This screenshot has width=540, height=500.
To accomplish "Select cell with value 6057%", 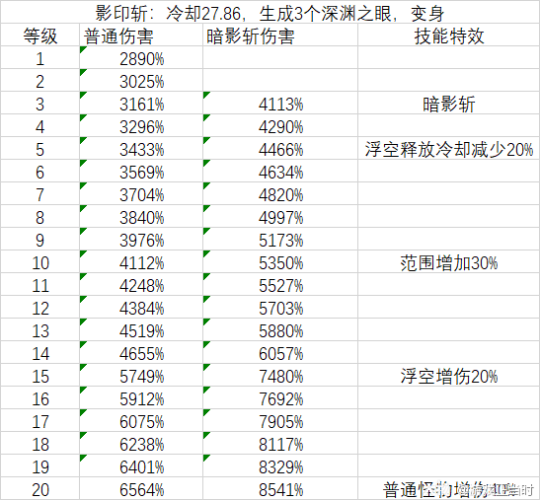I will pyautogui.click(x=280, y=353).
